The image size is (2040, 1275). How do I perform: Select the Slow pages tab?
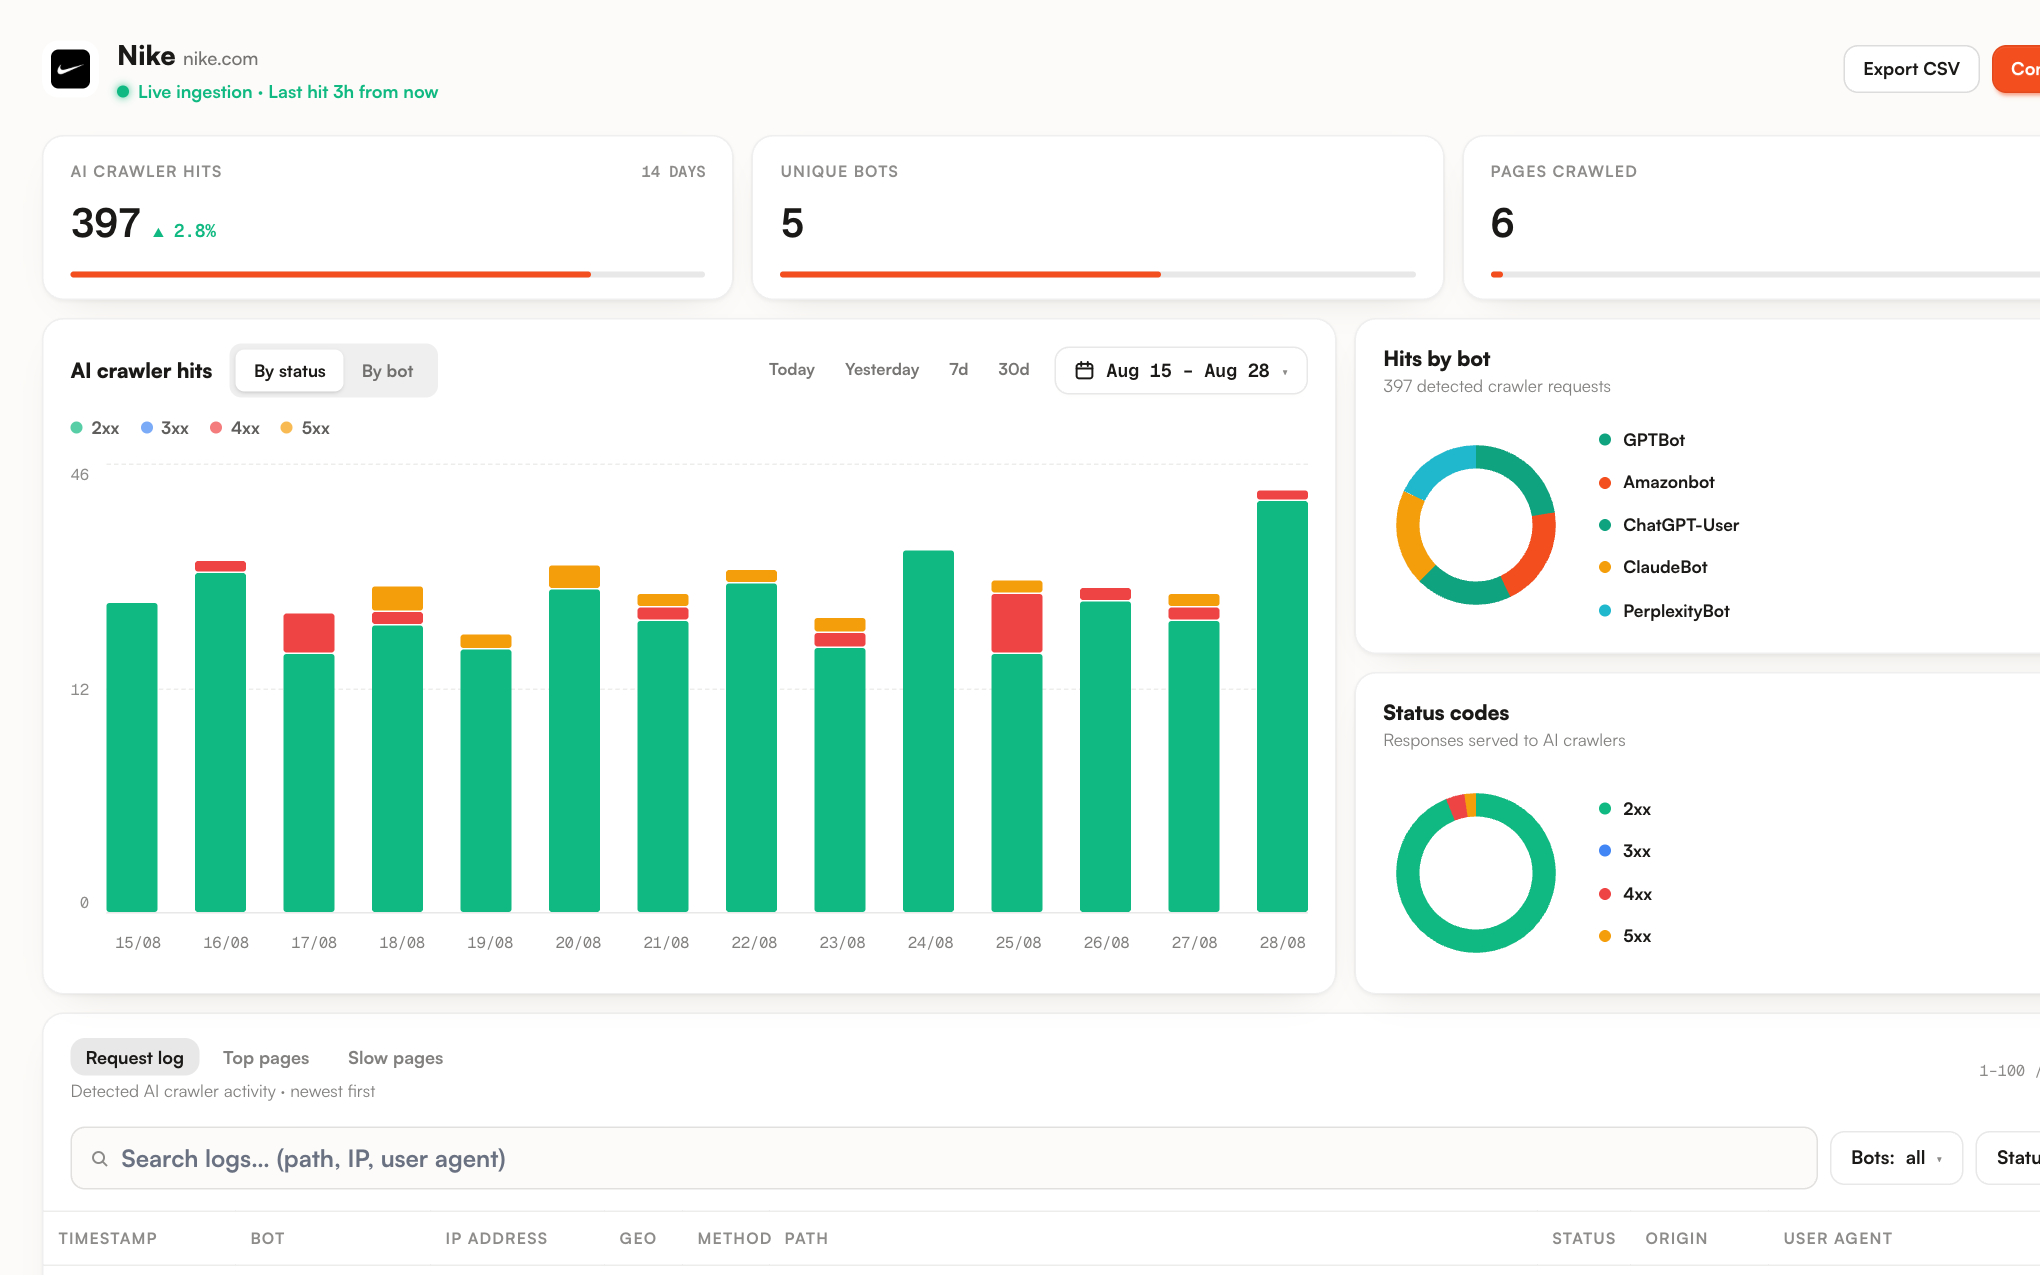coord(395,1058)
